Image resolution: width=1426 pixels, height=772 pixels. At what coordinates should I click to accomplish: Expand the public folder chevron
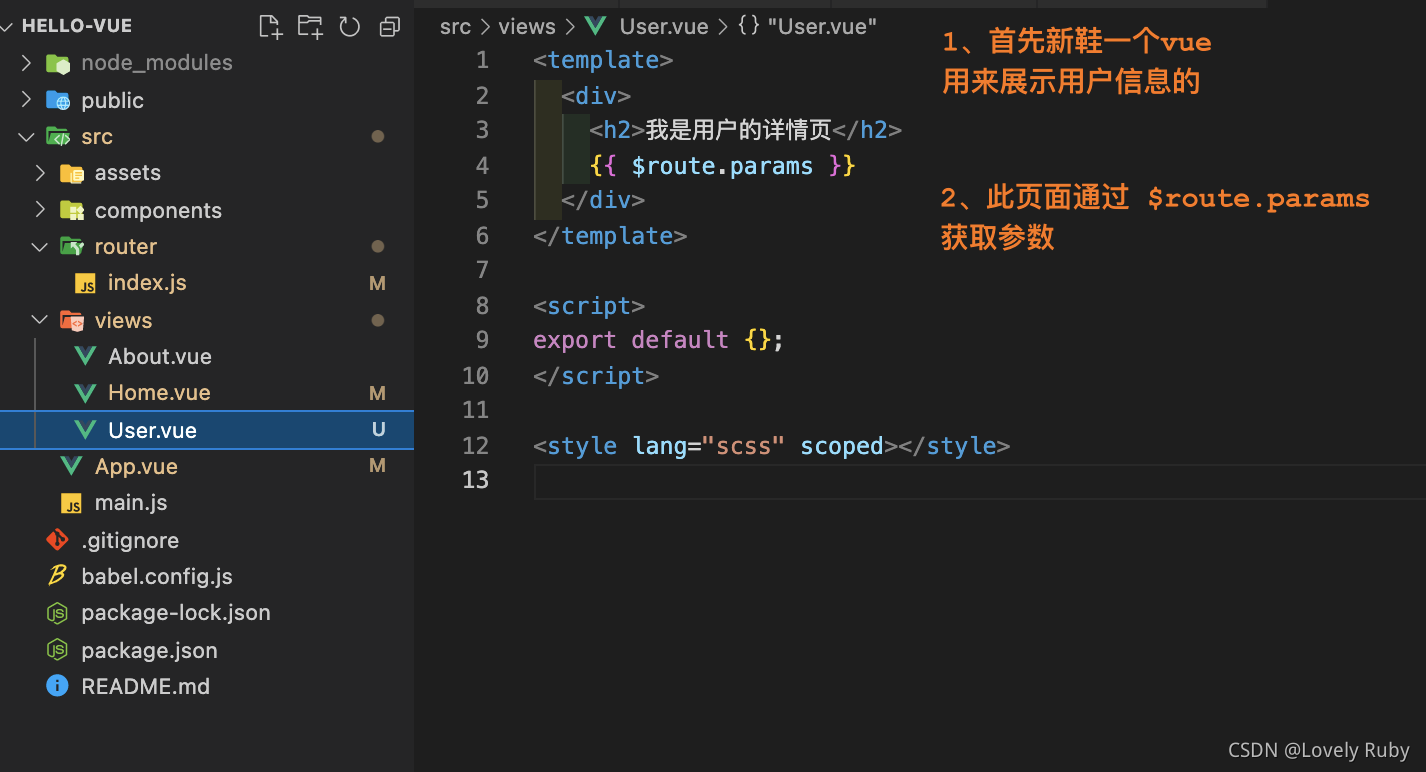pos(27,100)
